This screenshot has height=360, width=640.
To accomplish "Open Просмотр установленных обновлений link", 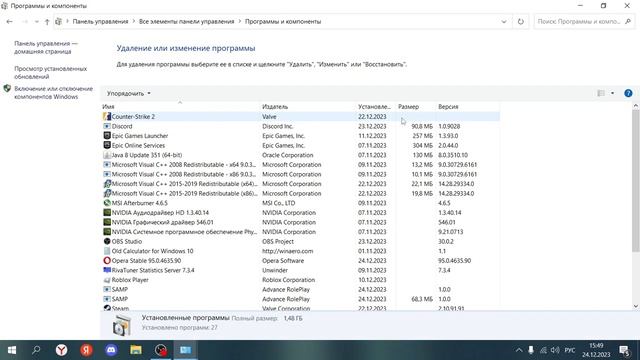I will pos(51,73).
